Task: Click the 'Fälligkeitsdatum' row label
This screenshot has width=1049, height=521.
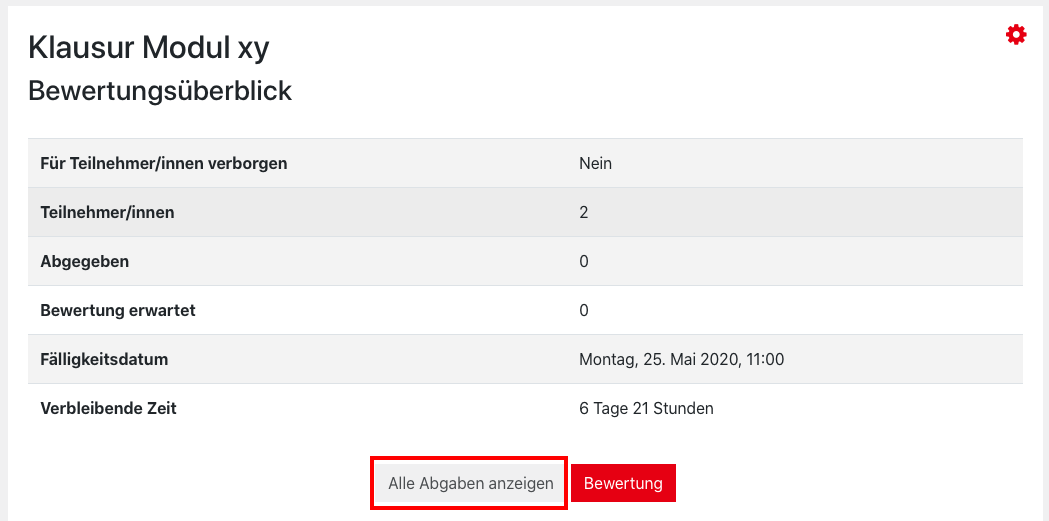Action: (104, 359)
